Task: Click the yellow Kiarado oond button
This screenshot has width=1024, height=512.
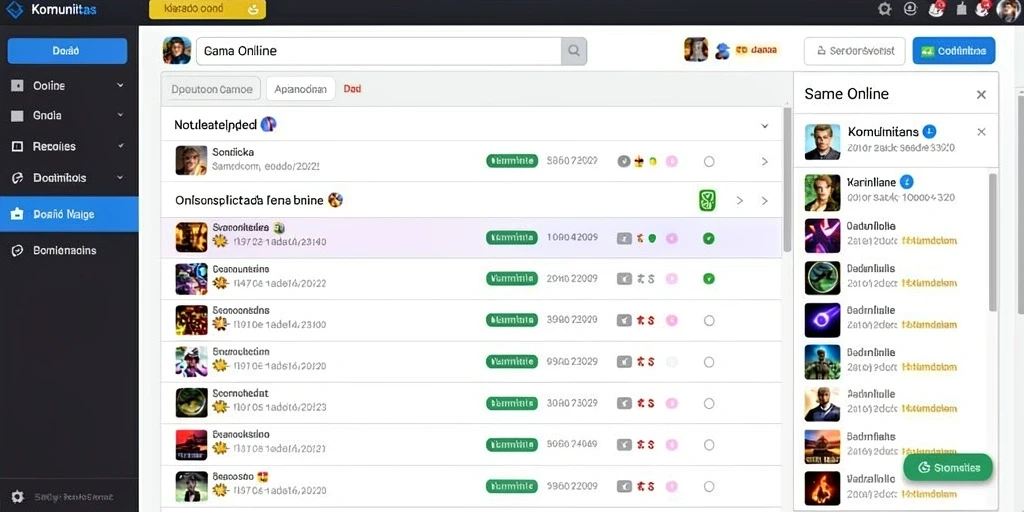Action: 208,9
